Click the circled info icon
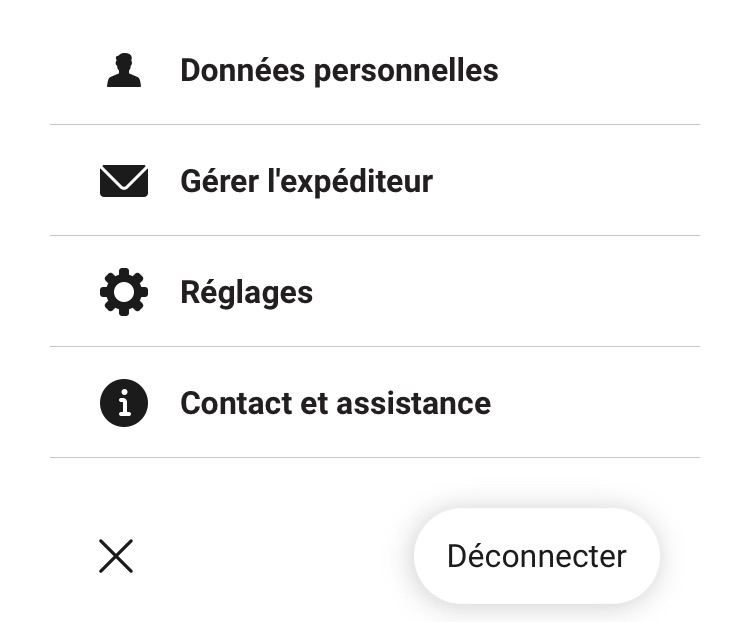Image resolution: width=750 pixels, height=622 pixels. (124, 403)
